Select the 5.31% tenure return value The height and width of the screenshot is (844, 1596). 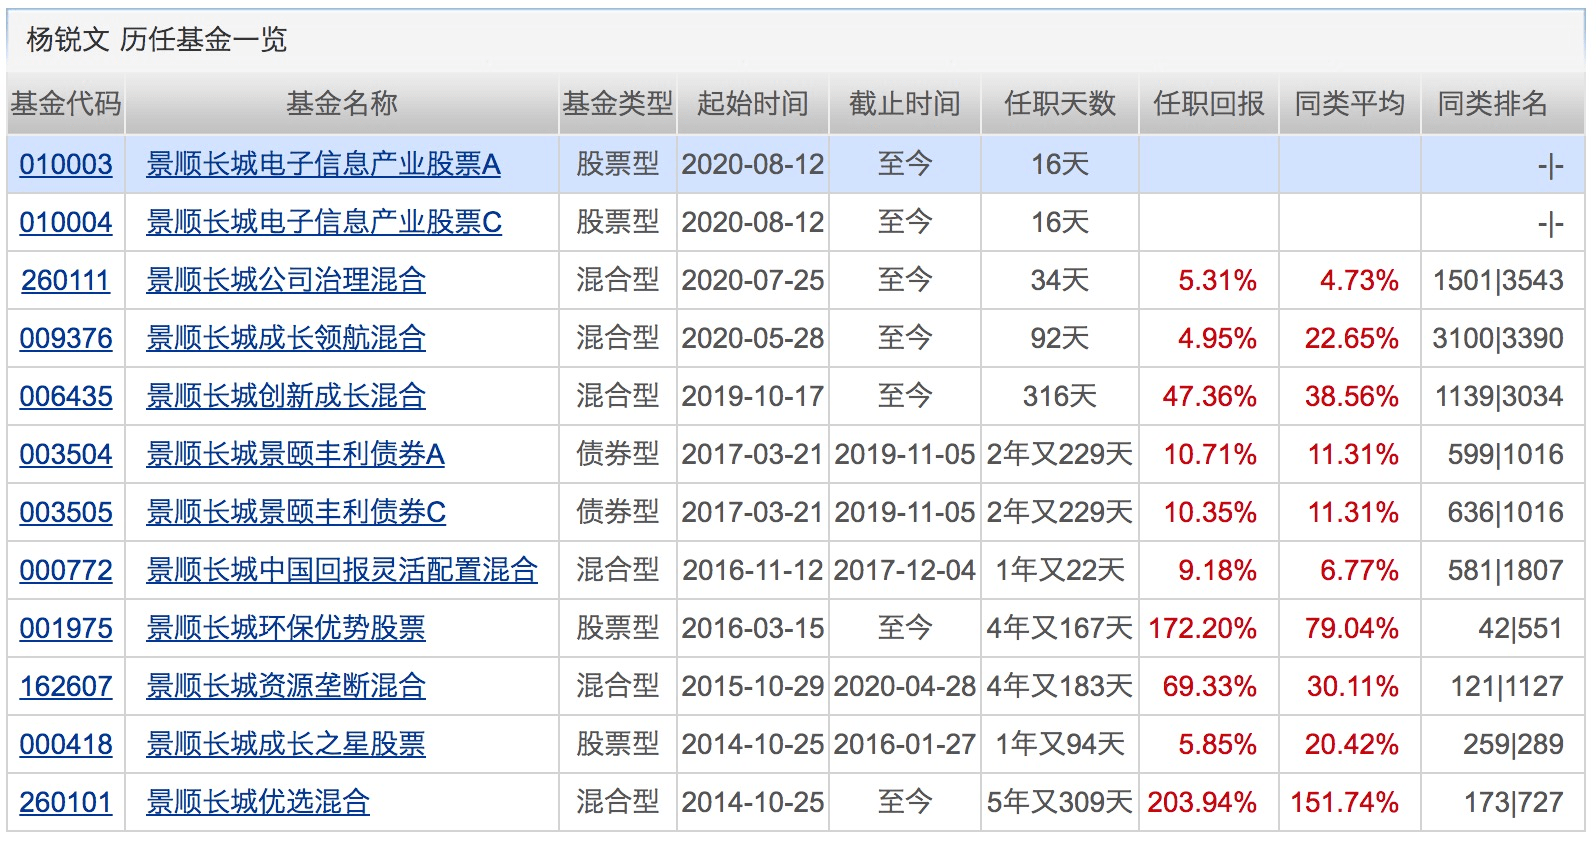(1217, 280)
